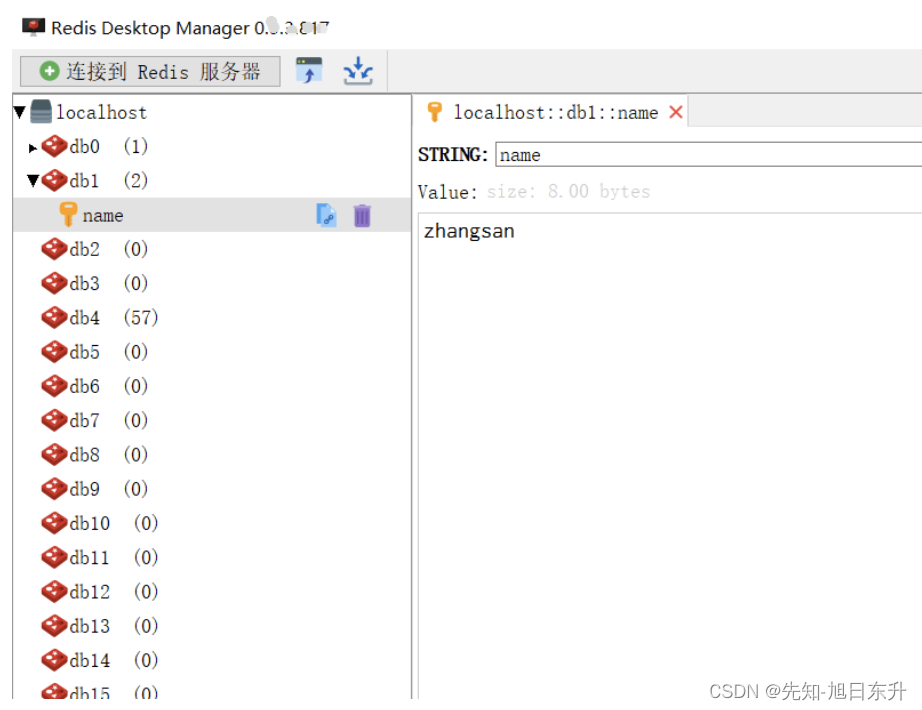Screen dimensions: 922x710
Task: Select the db9 label
Action: (84, 489)
